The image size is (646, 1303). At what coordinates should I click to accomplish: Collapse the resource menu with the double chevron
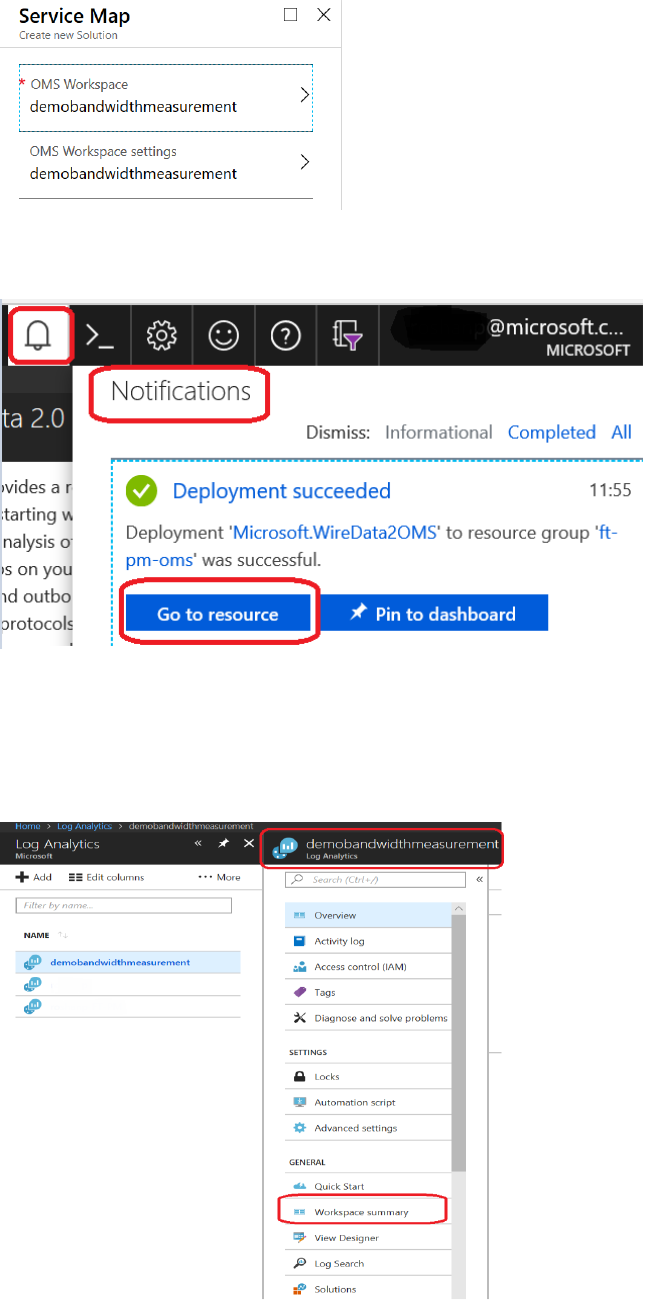pos(479,880)
